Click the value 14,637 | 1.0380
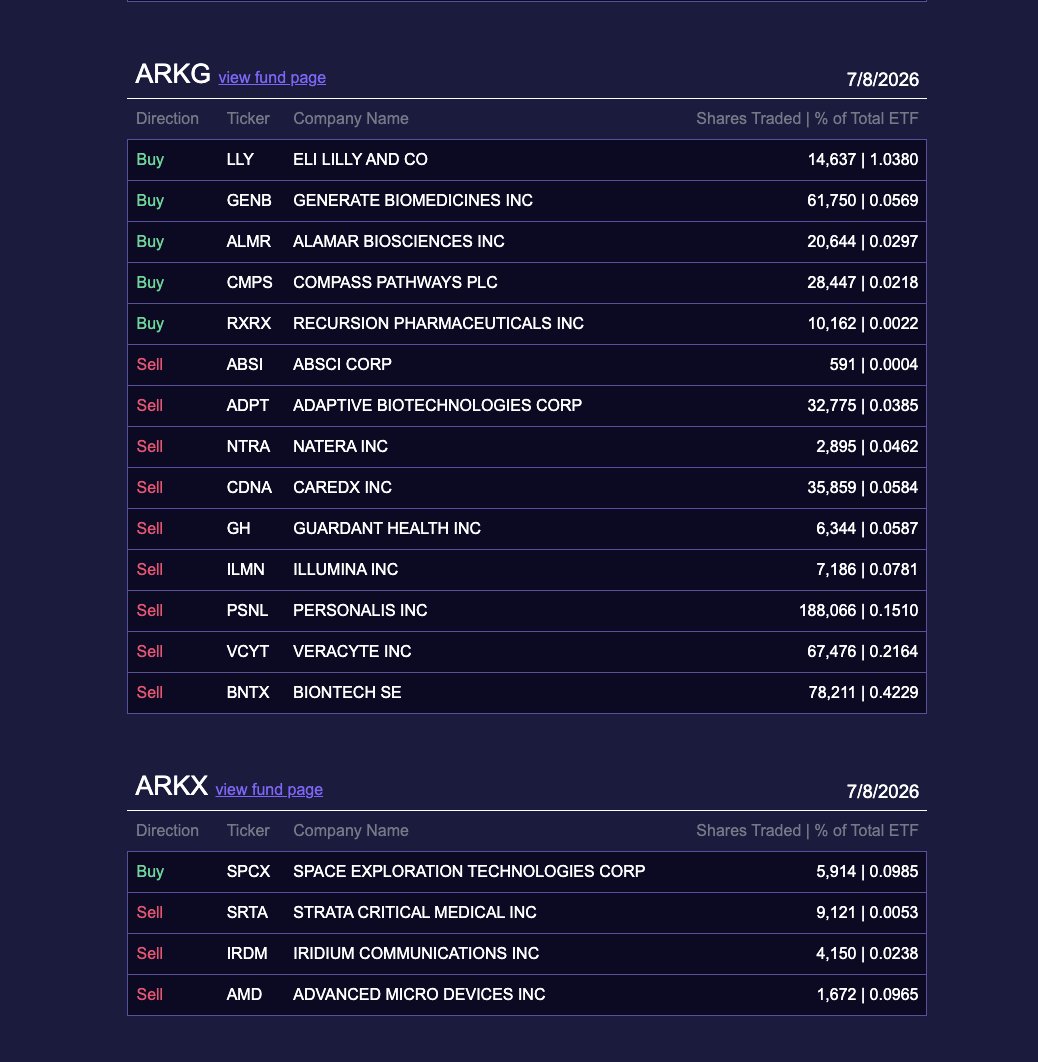The image size is (1038, 1062). [863, 160]
